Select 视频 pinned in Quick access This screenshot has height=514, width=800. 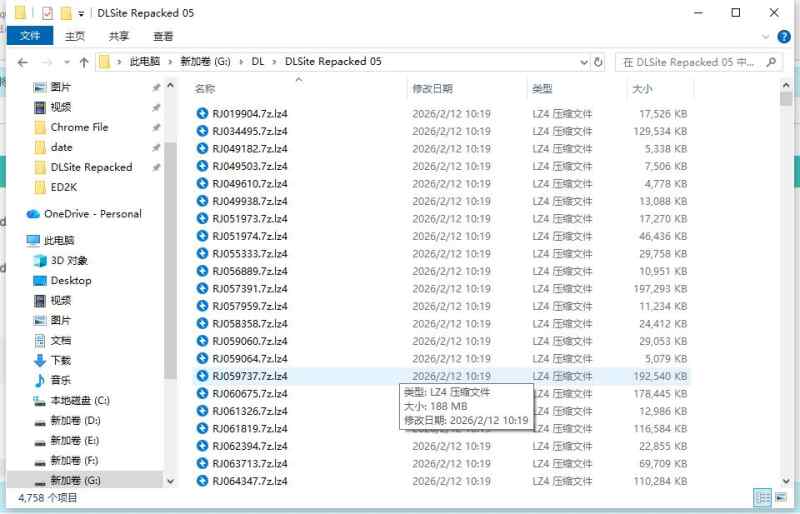(x=61, y=107)
